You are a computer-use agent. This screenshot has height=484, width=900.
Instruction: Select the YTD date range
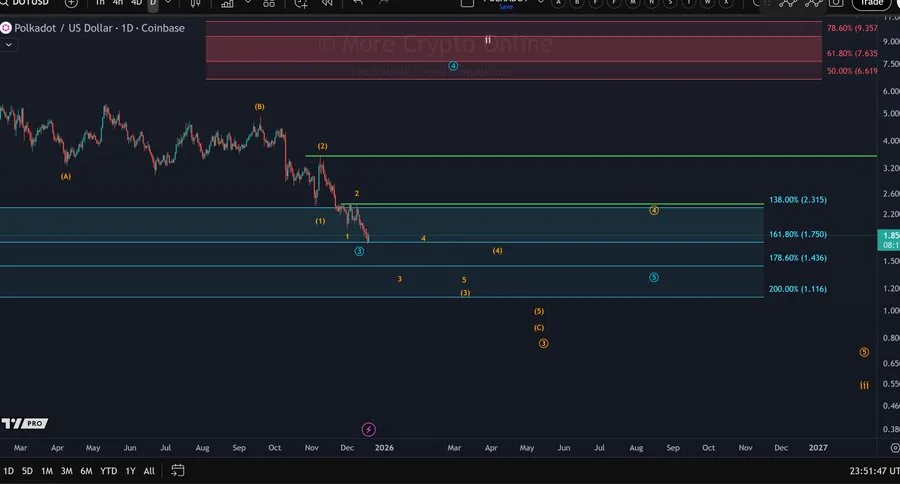[x=108, y=471]
